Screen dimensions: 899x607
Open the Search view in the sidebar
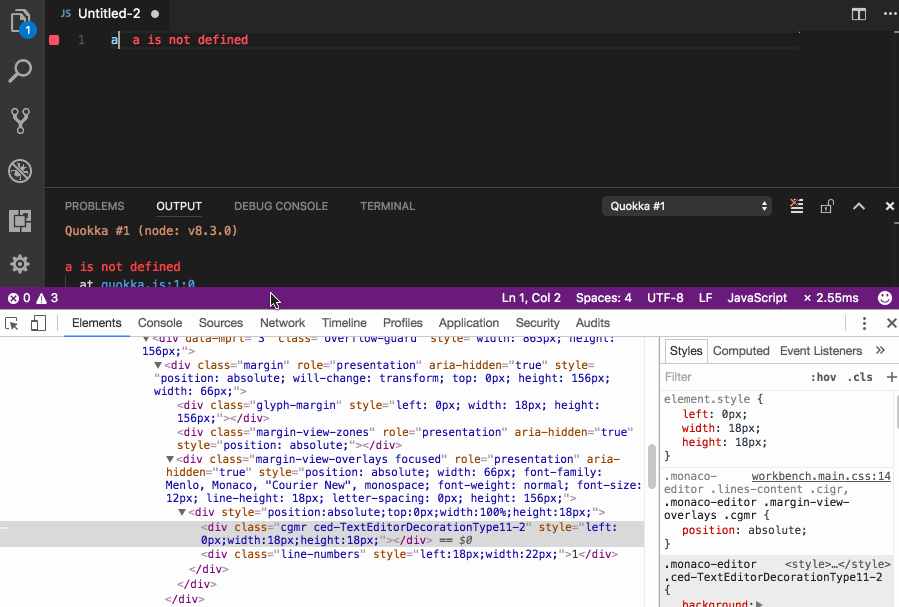[21, 70]
